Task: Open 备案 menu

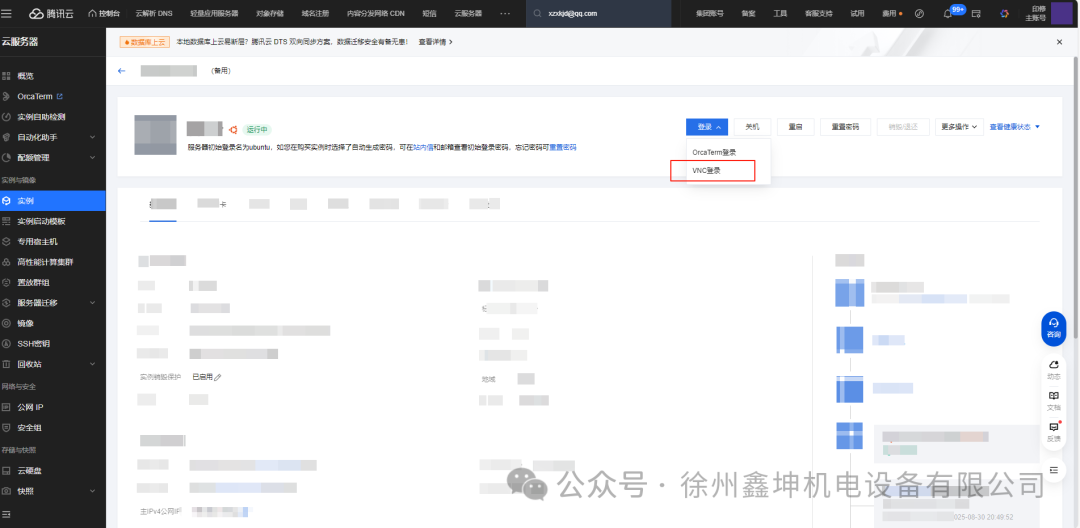Action: coord(749,13)
